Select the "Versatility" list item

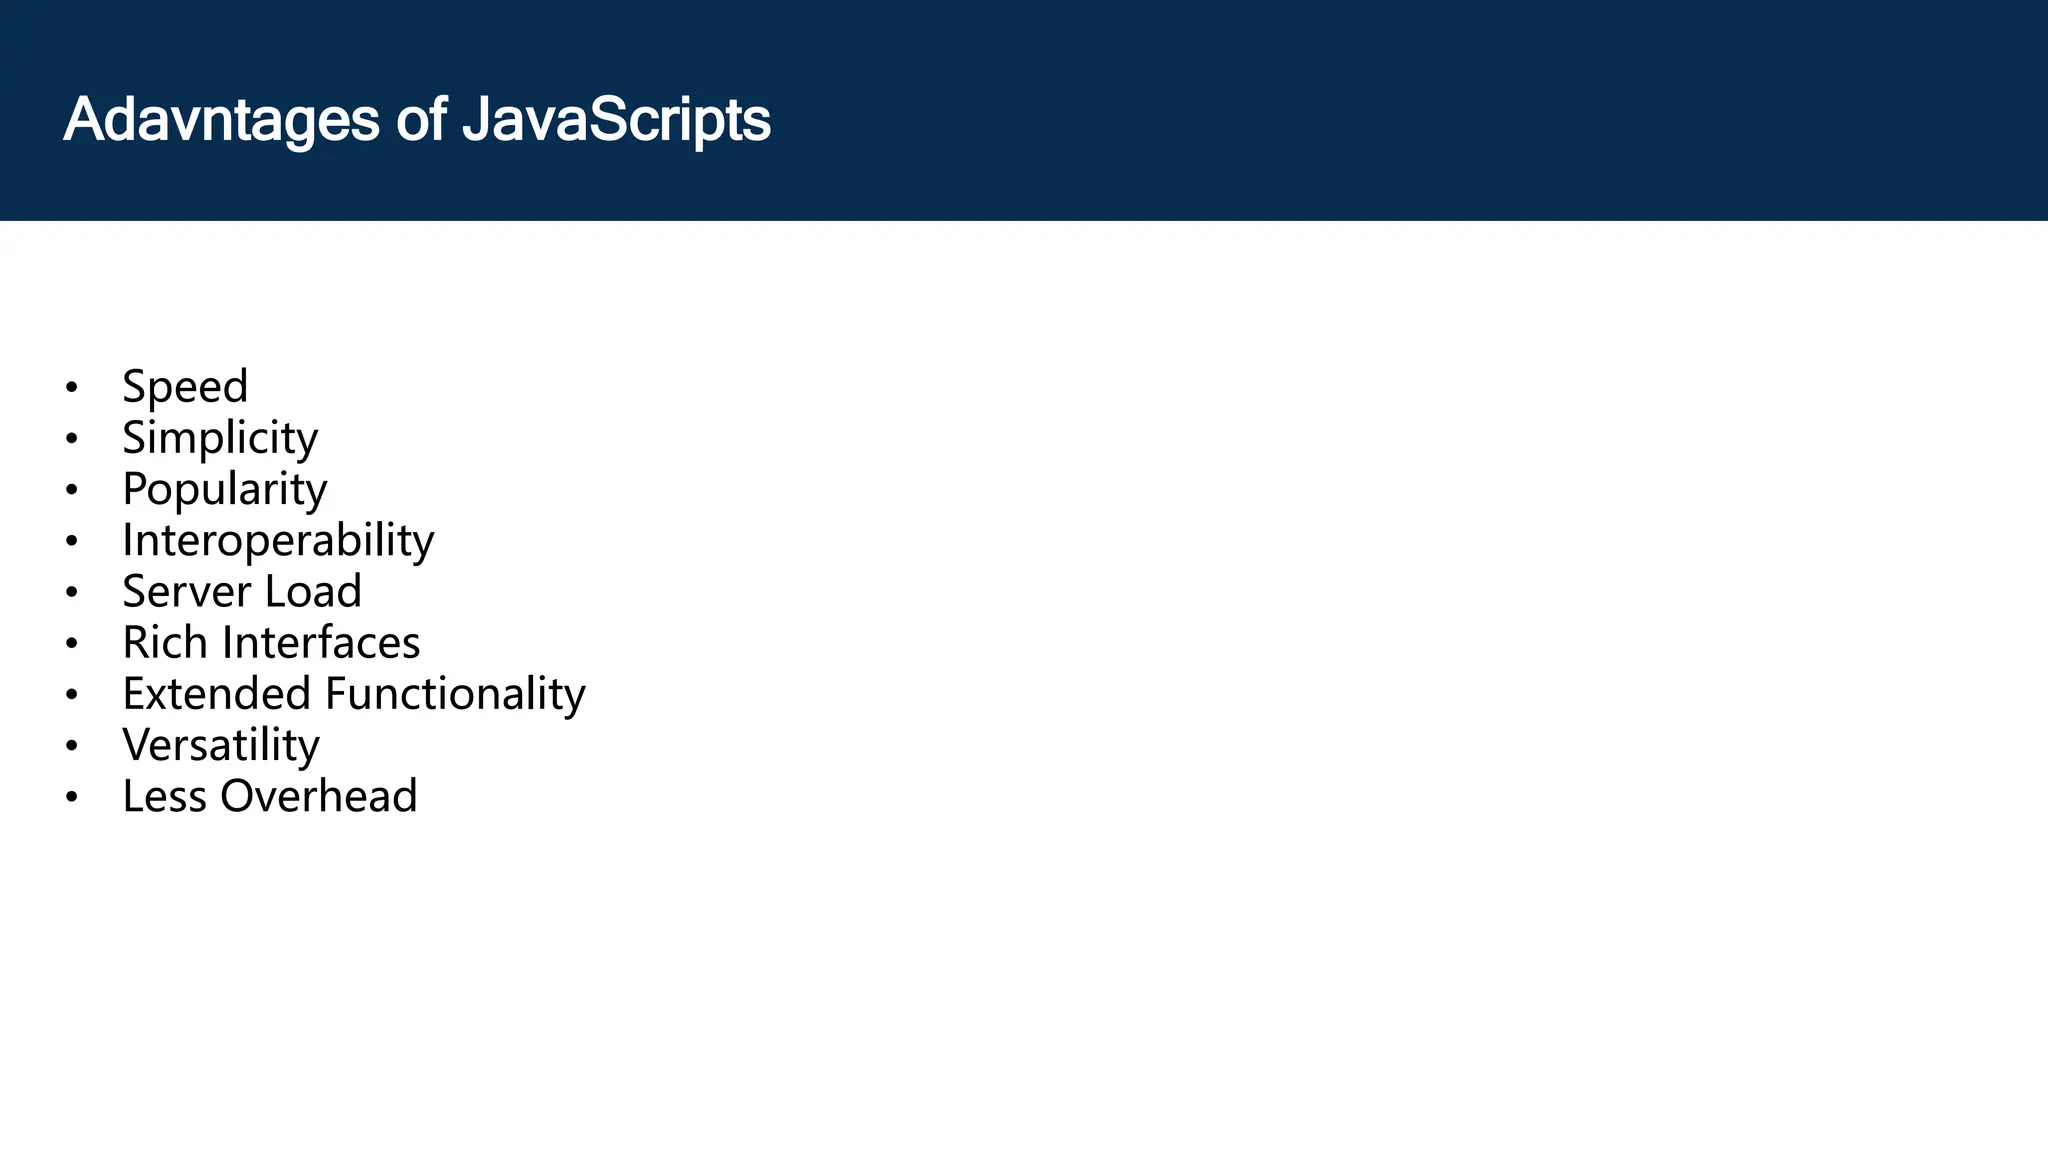(221, 745)
